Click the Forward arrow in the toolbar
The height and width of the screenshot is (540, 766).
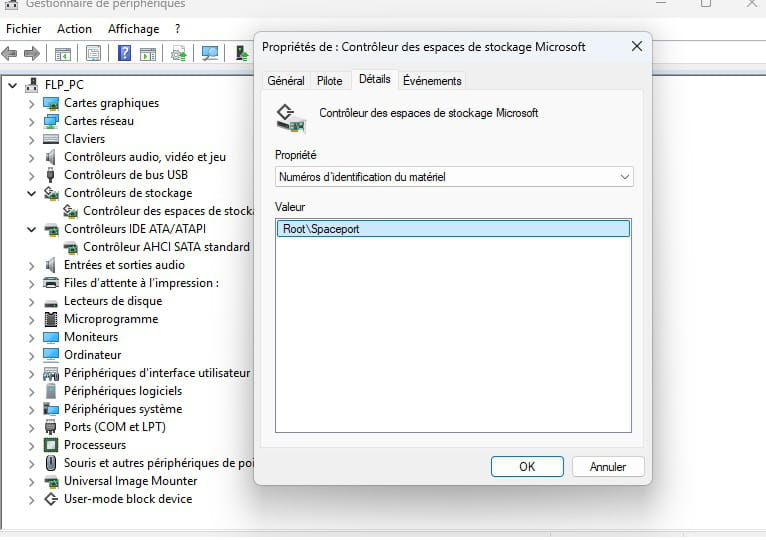click(32, 53)
